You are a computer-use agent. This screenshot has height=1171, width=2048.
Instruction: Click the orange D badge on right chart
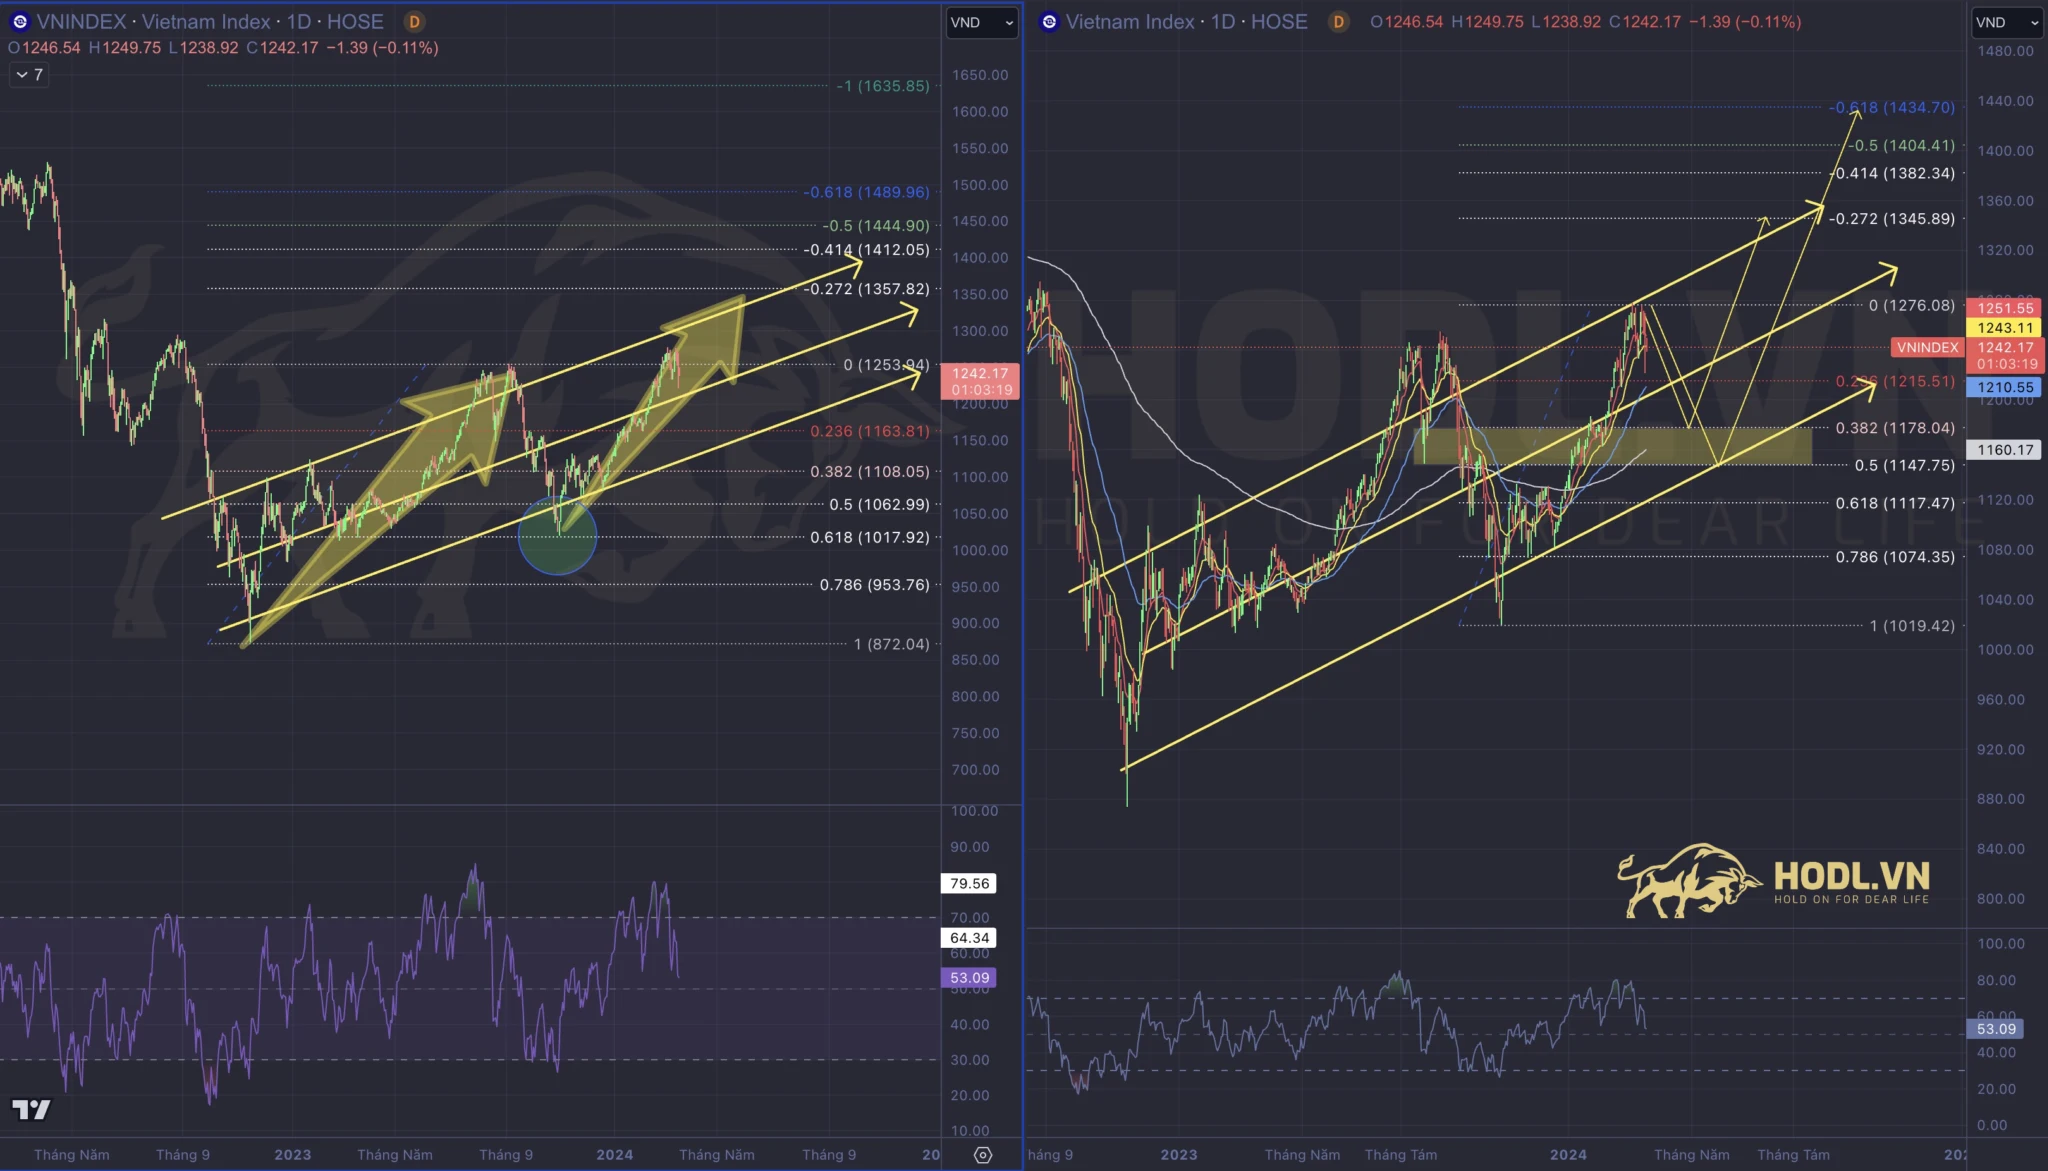pyautogui.click(x=1338, y=22)
